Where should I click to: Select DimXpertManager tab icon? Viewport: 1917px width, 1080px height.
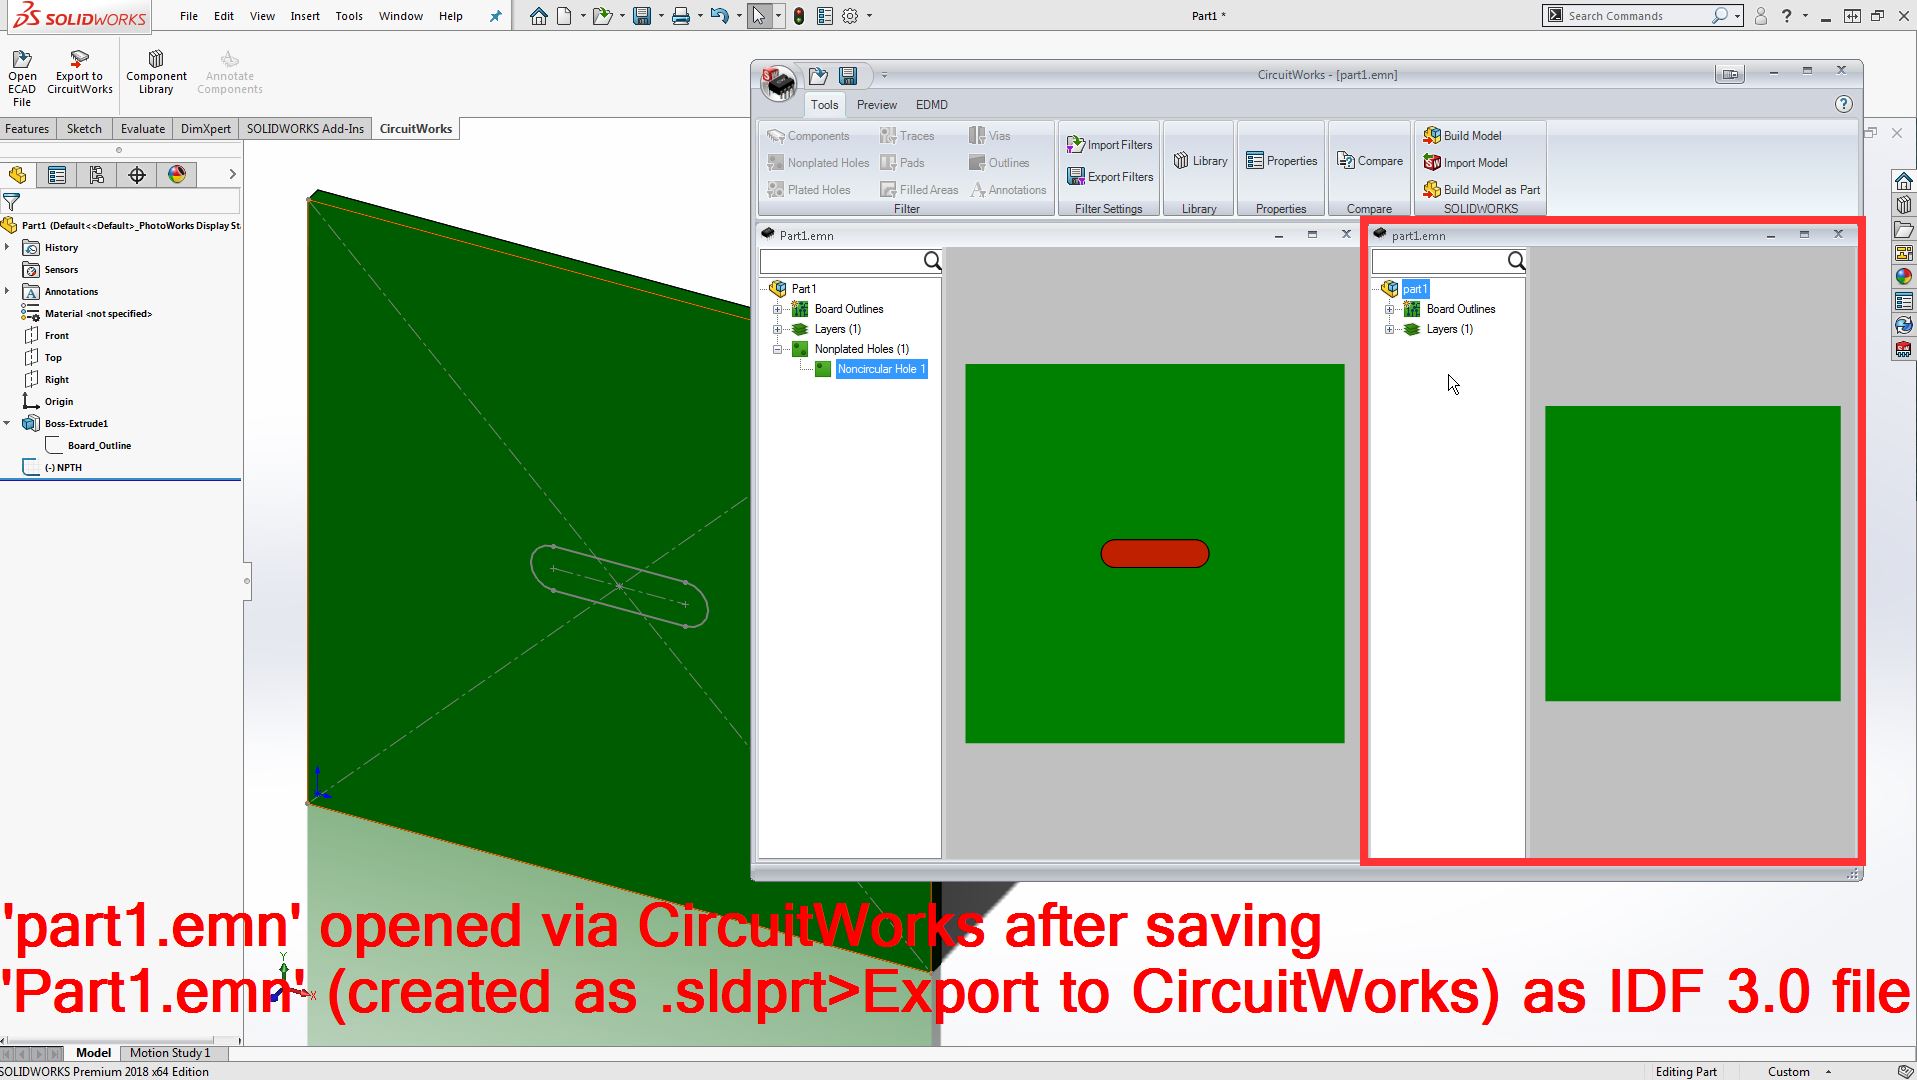pyautogui.click(x=137, y=175)
